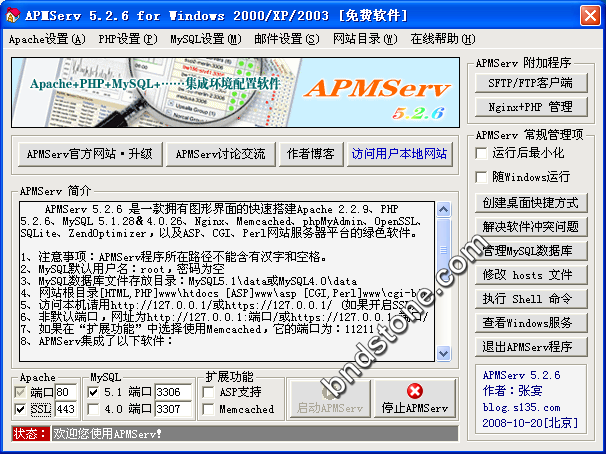The image size is (606, 454).
Task: Open Nginx+PHP 管理 button
Action: point(531,107)
